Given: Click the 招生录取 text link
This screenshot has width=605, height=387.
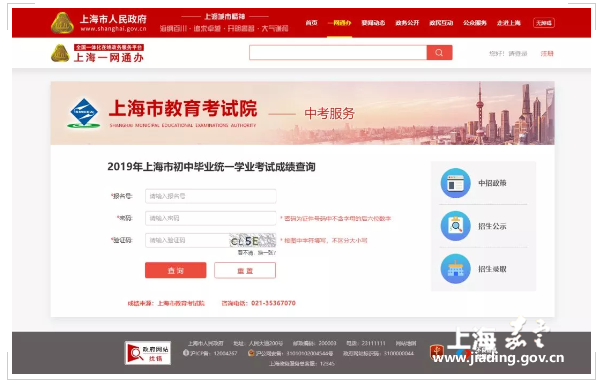Looking at the screenshot, I should click(x=492, y=269).
